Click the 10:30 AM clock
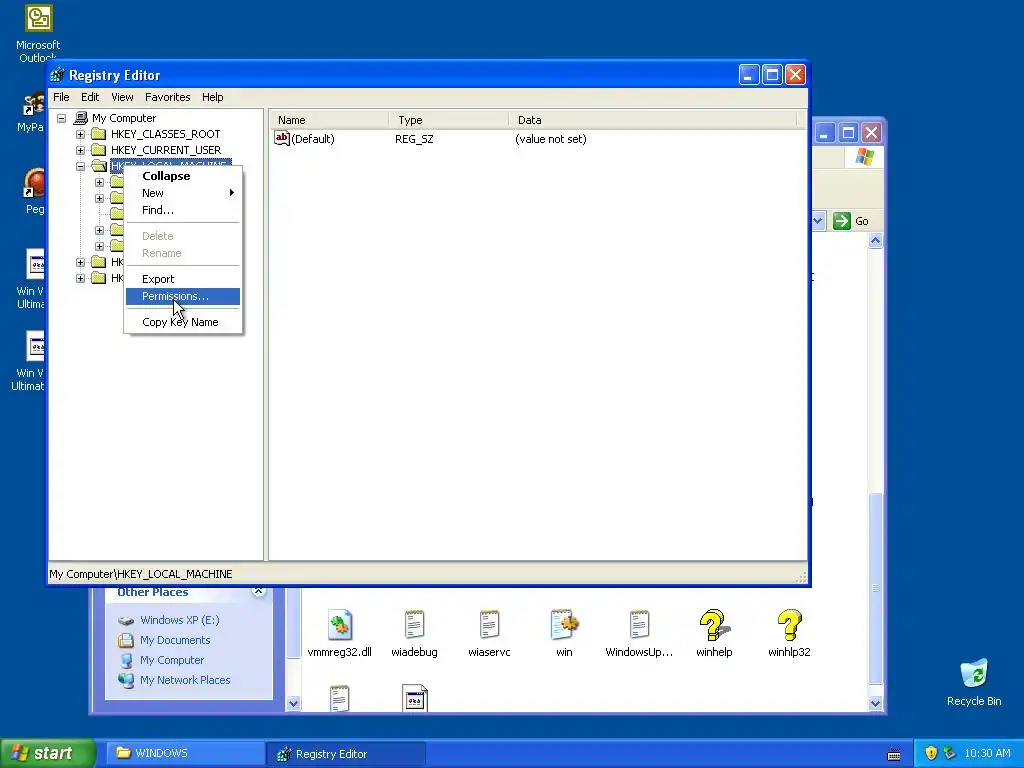The width and height of the screenshot is (1024, 768). (x=987, y=754)
